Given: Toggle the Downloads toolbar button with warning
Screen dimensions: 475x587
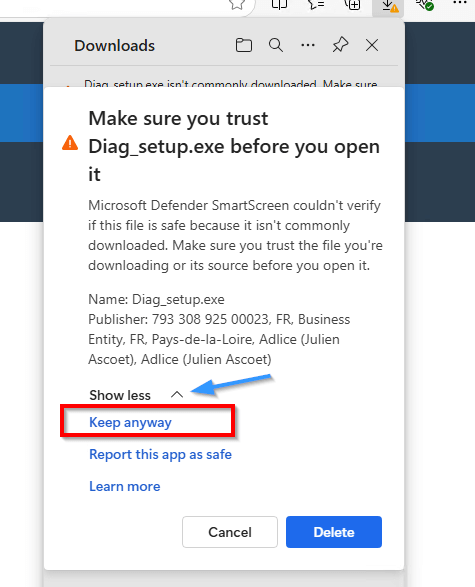Looking at the screenshot, I should pos(388,7).
